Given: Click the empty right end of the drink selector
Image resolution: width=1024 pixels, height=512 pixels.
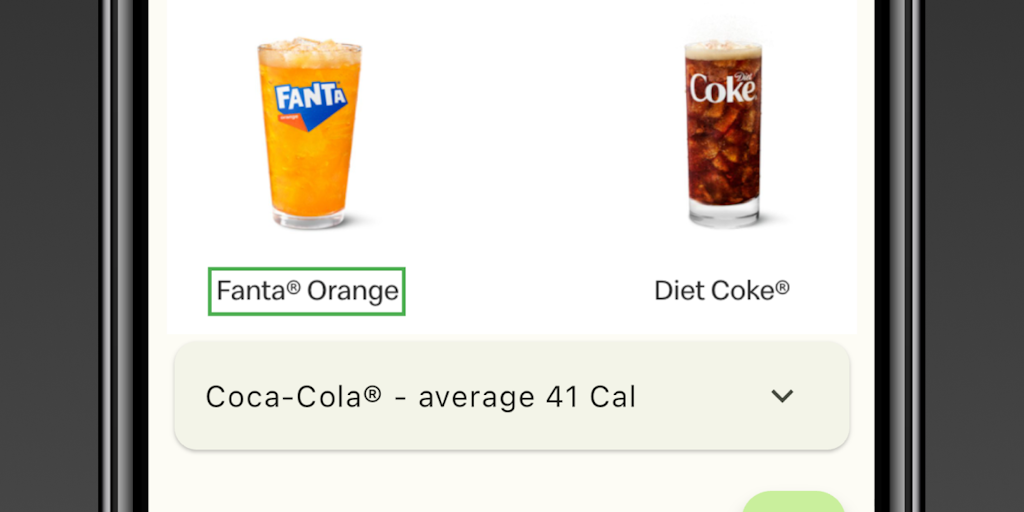Looking at the screenshot, I should click(825, 396).
